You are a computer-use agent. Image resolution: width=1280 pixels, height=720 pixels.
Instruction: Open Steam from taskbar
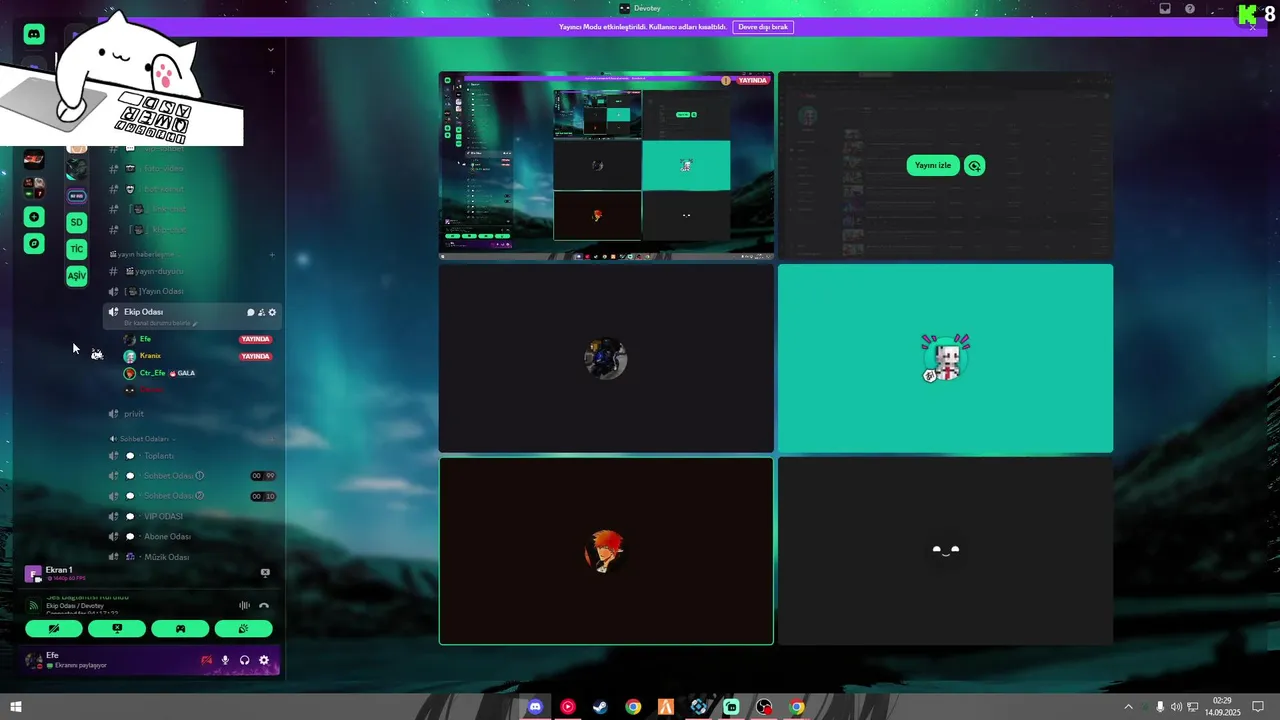click(x=600, y=707)
